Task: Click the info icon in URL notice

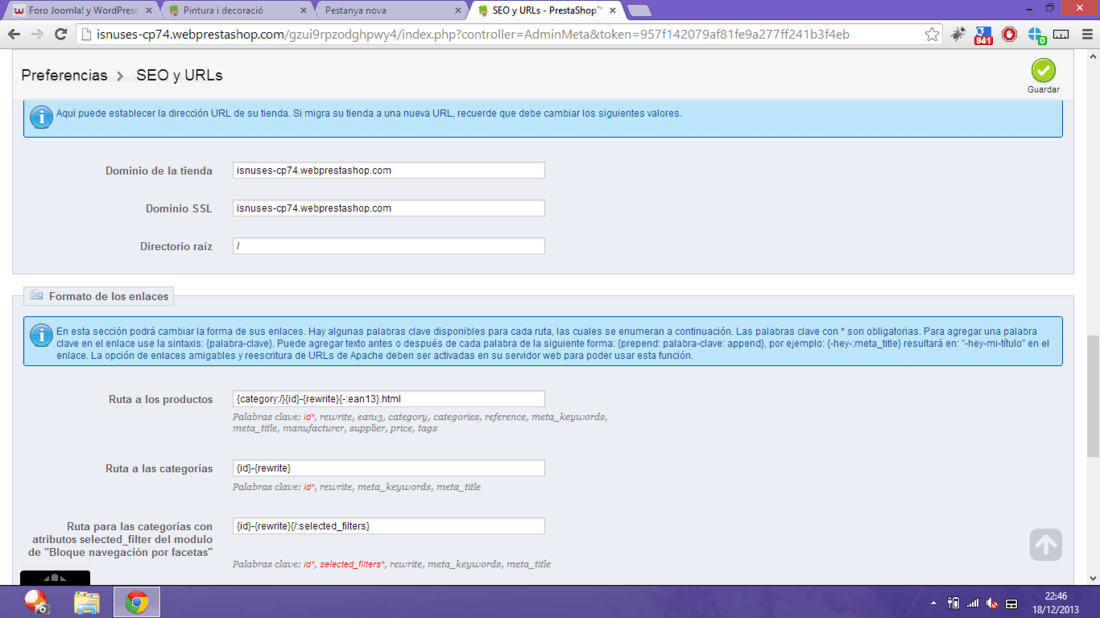Action: [41, 116]
